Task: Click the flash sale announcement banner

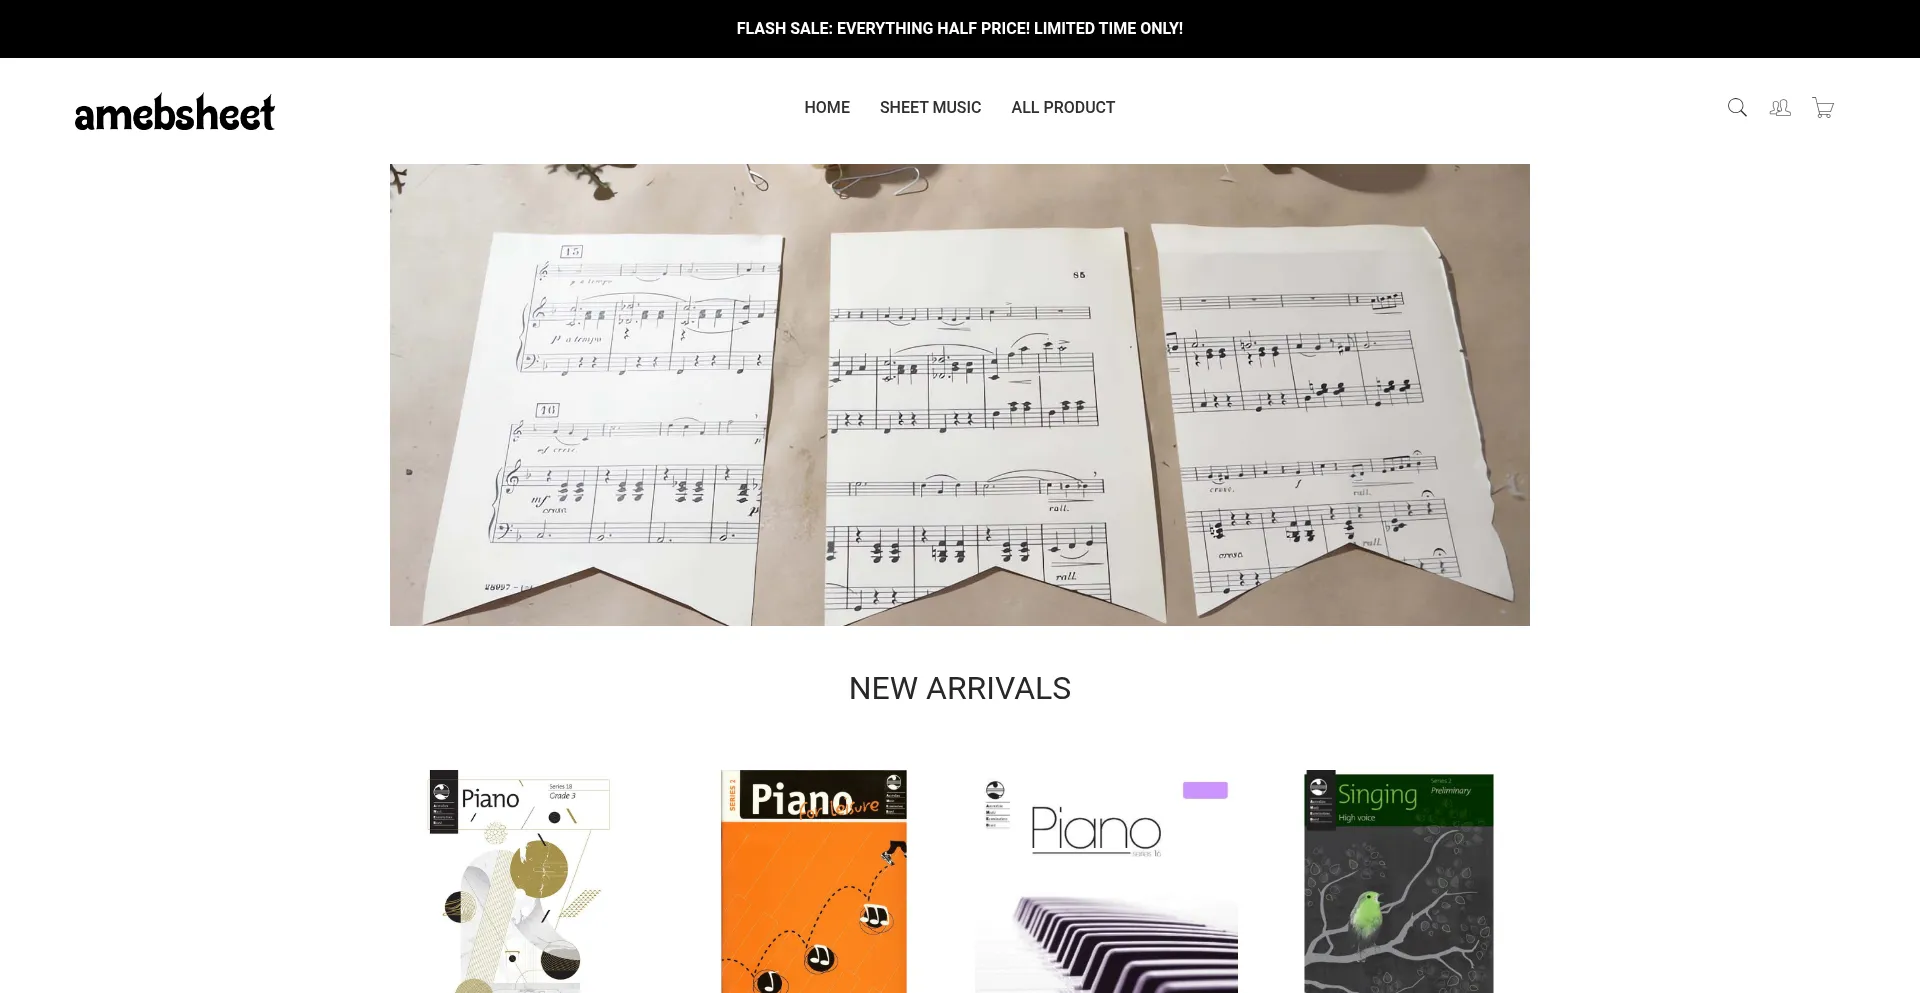Action: (x=960, y=29)
